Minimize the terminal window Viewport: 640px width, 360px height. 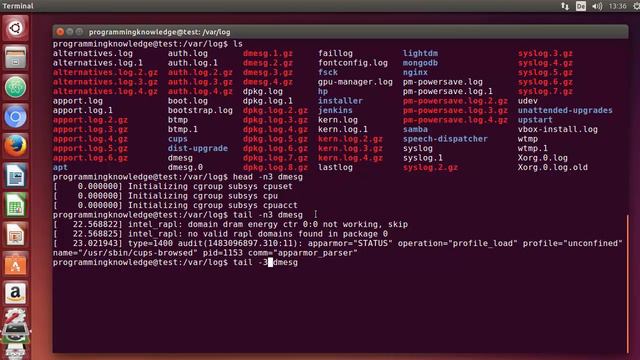[x=70, y=32]
